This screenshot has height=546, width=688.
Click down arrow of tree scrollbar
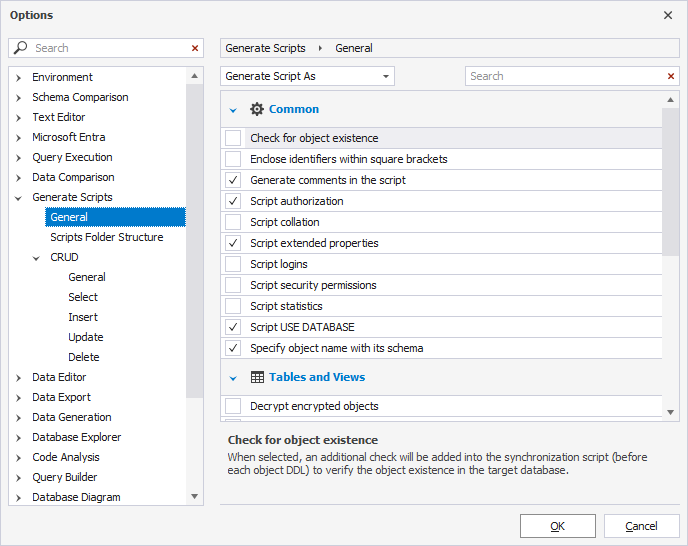194,497
